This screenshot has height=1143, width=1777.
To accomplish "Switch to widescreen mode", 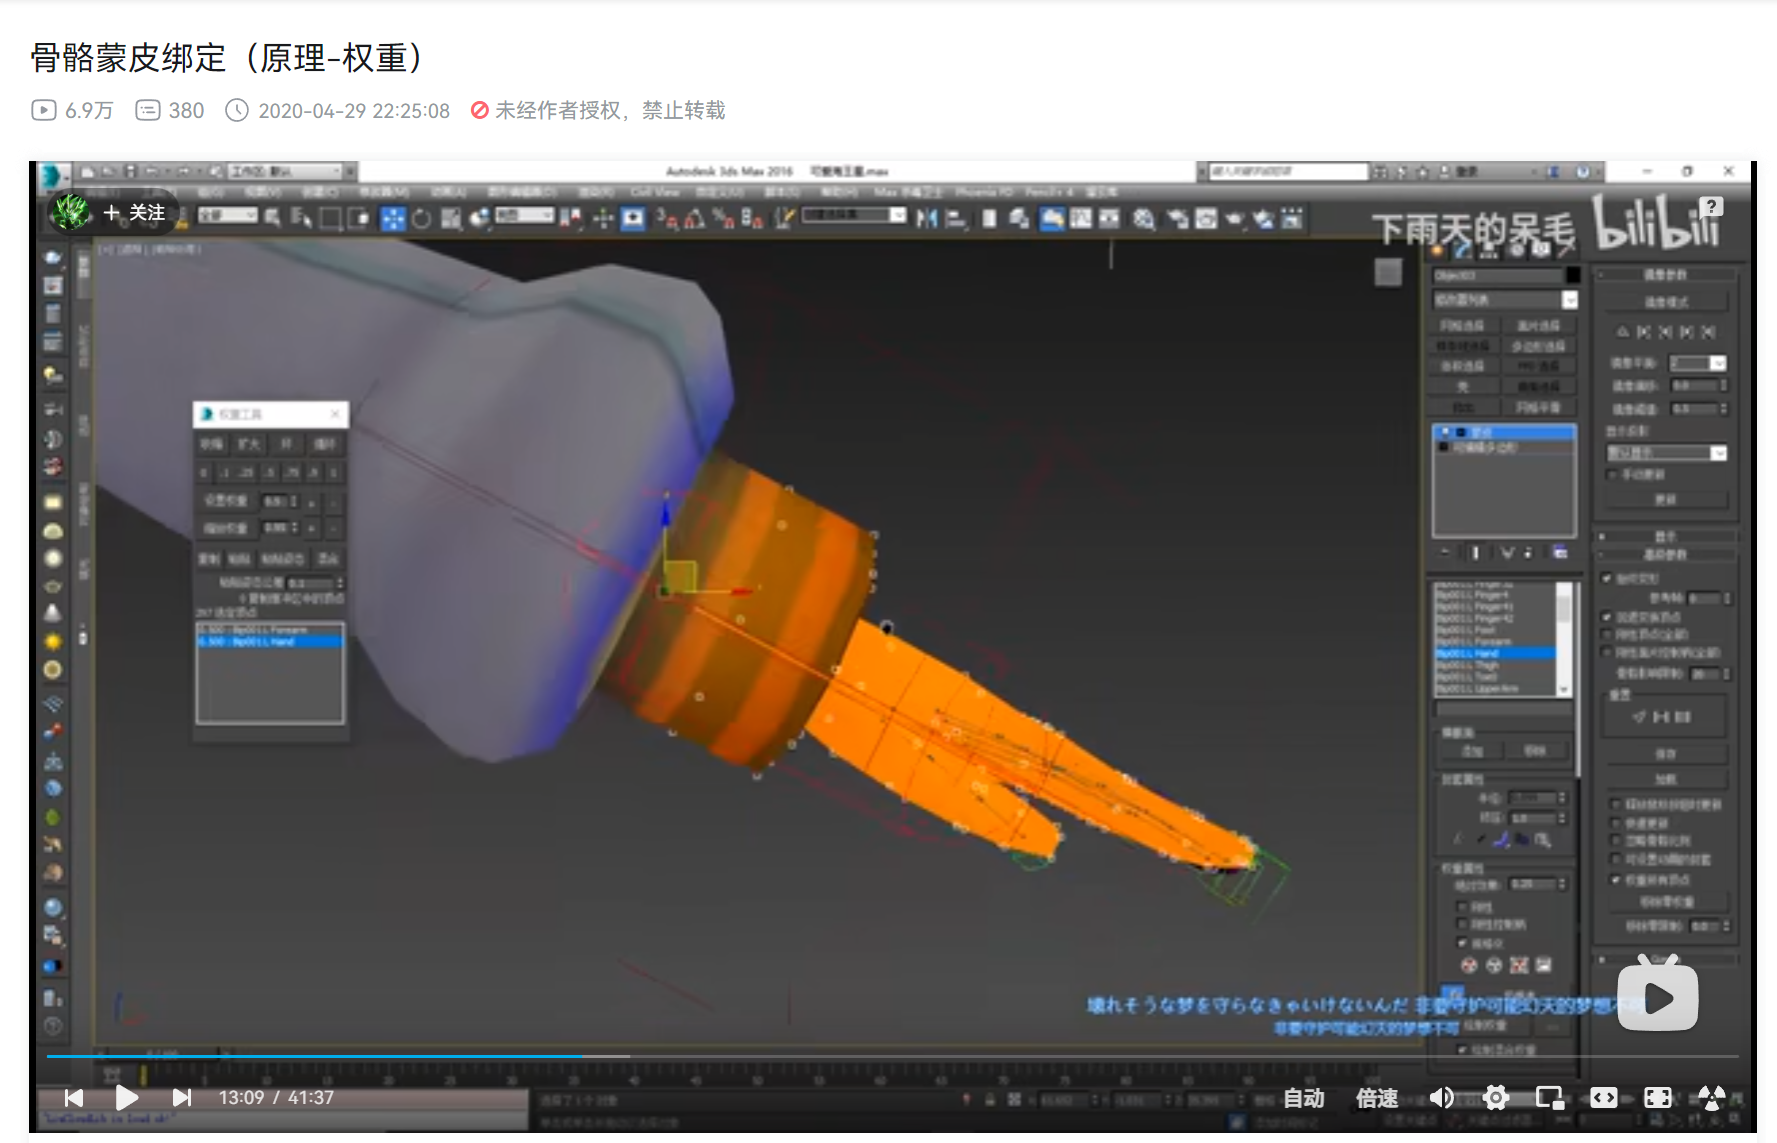I will pos(1603,1098).
